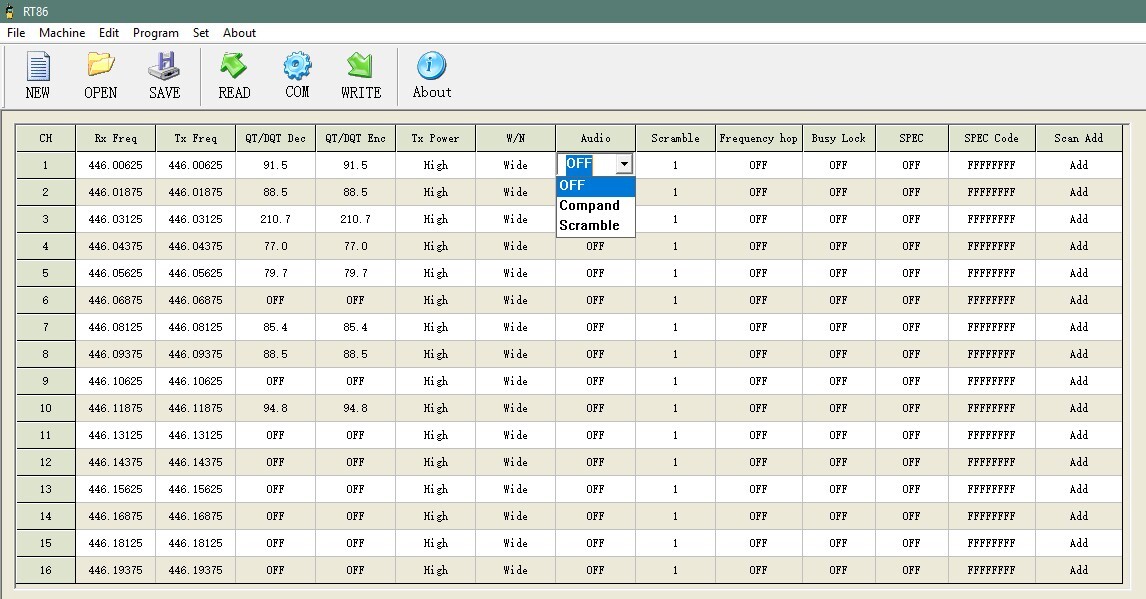Open the File menu

click(x=16, y=33)
